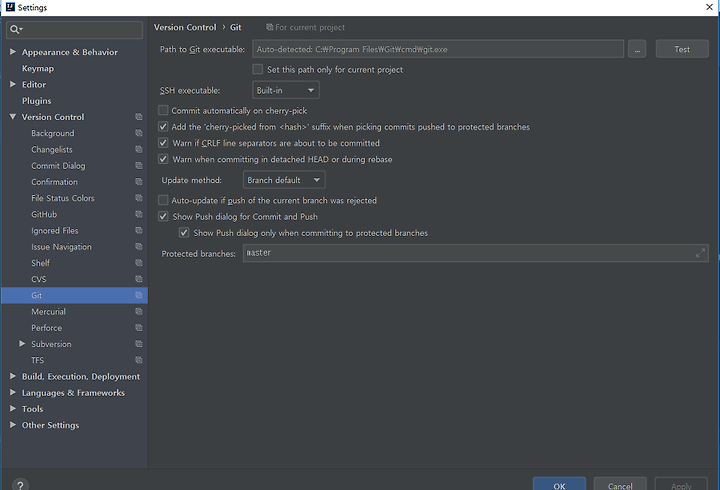
Task: Click Version Control in the breadcrumb
Action: click(185, 28)
